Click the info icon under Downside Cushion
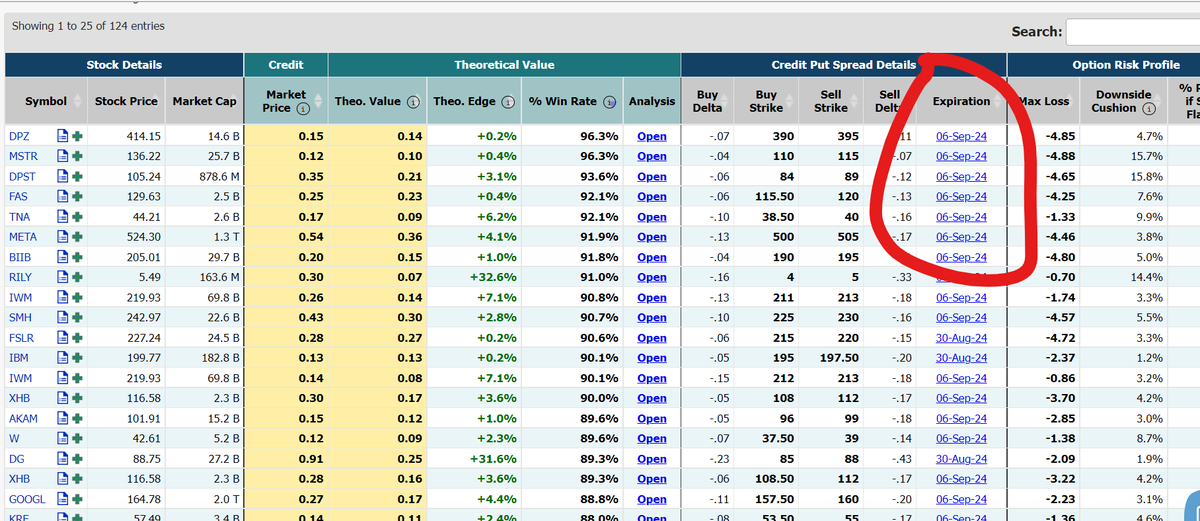Image resolution: width=1200 pixels, height=521 pixels. [x=1149, y=108]
